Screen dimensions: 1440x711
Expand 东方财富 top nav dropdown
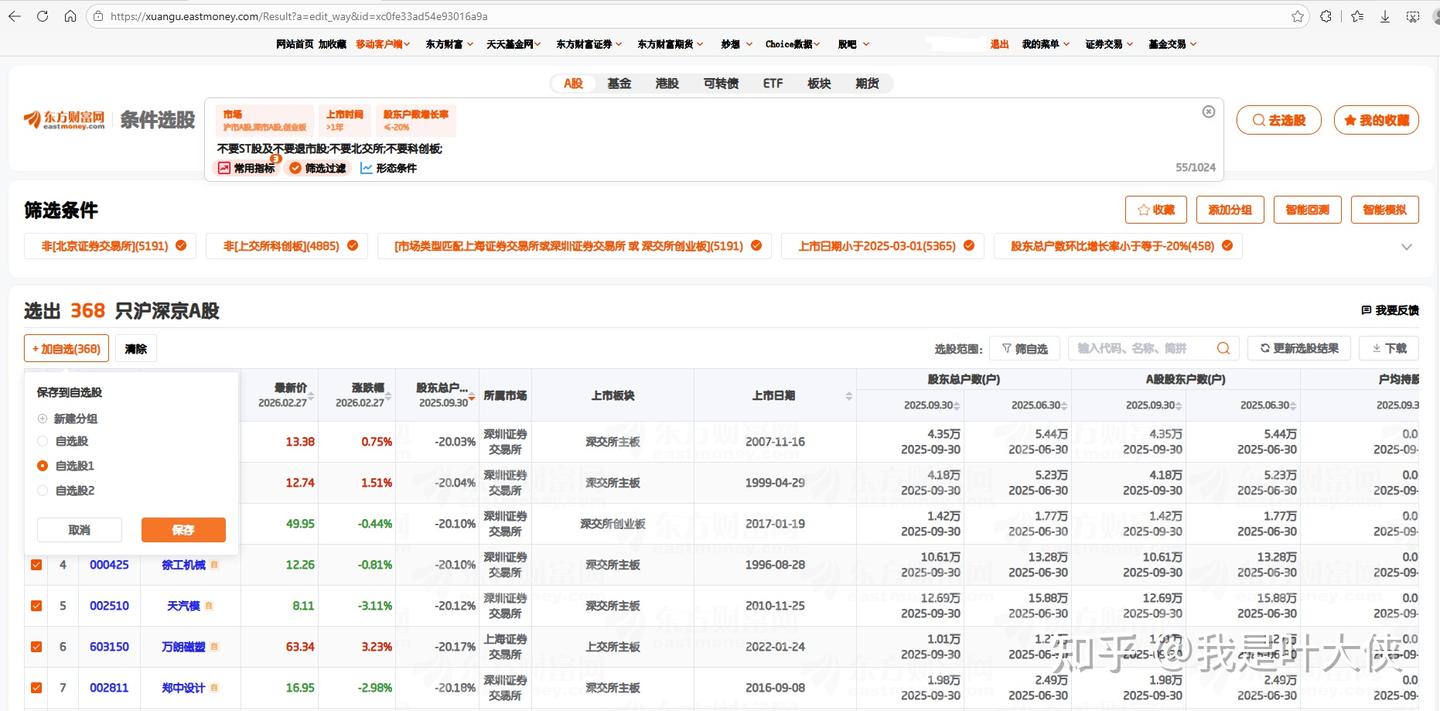[x=451, y=44]
